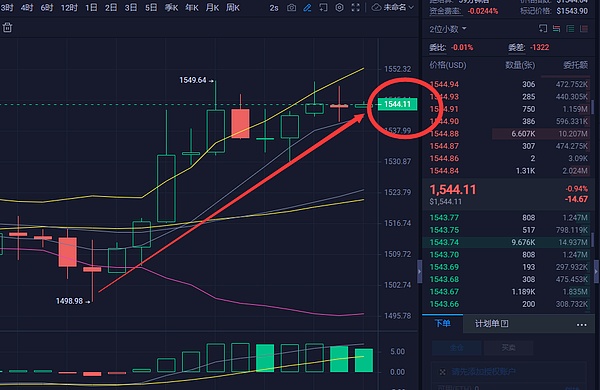
Task: Switch to 季K quarterly candles
Action: pyautogui.click(x=171, y=8)
